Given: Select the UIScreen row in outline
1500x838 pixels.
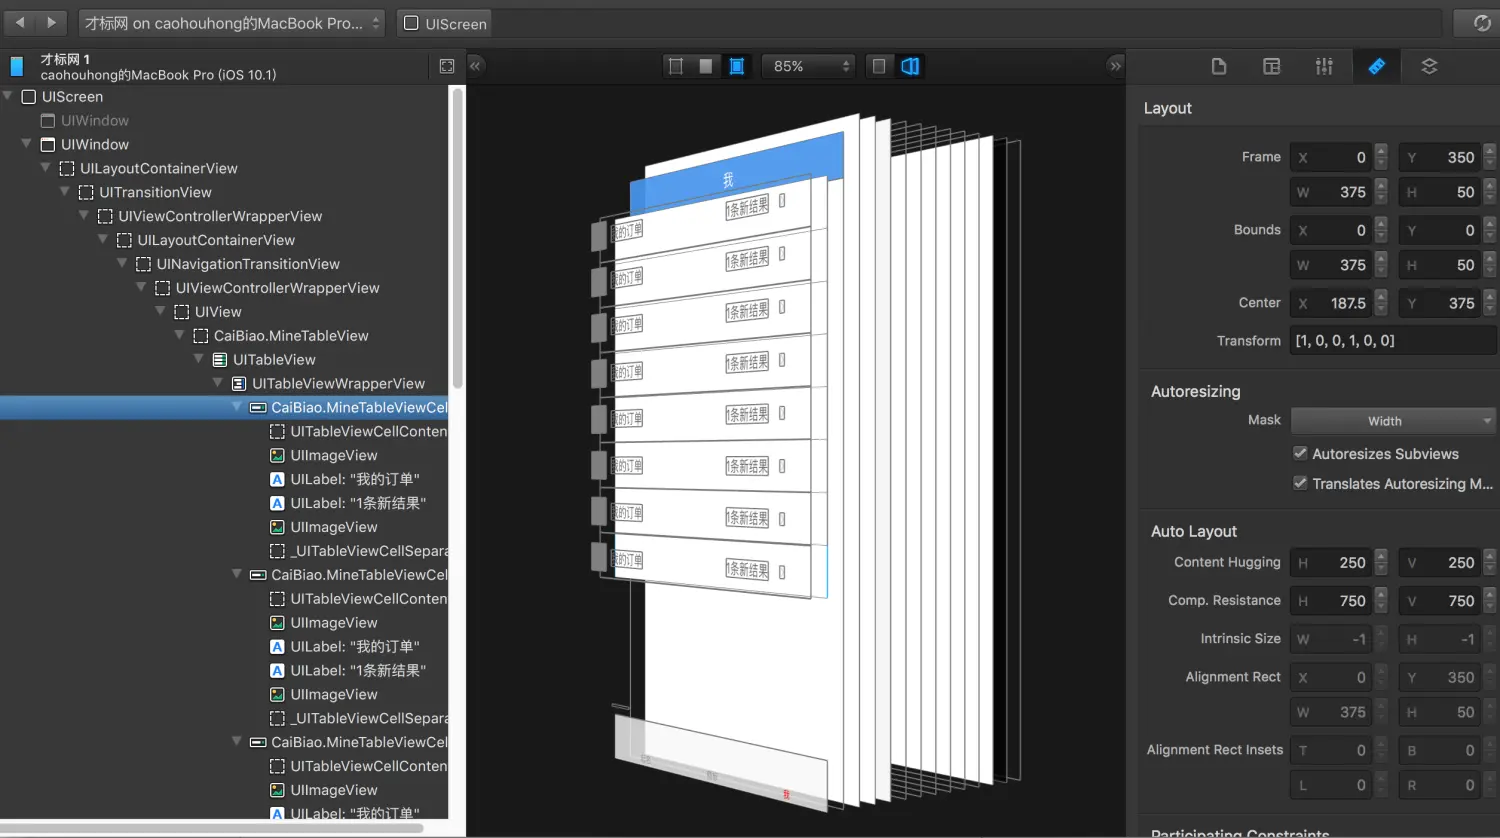Looking at the screenshot, I should pos(225,97).
